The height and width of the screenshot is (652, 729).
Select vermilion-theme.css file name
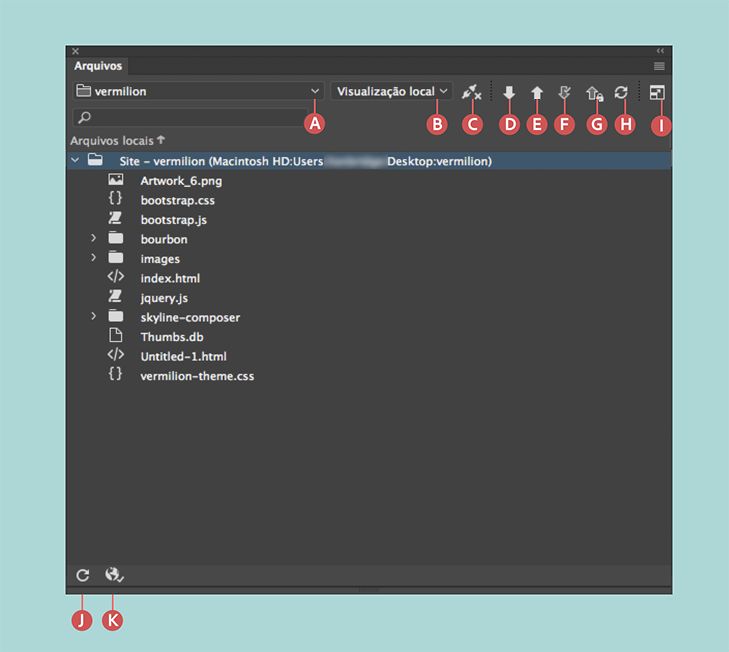click(x=197, y=376)
